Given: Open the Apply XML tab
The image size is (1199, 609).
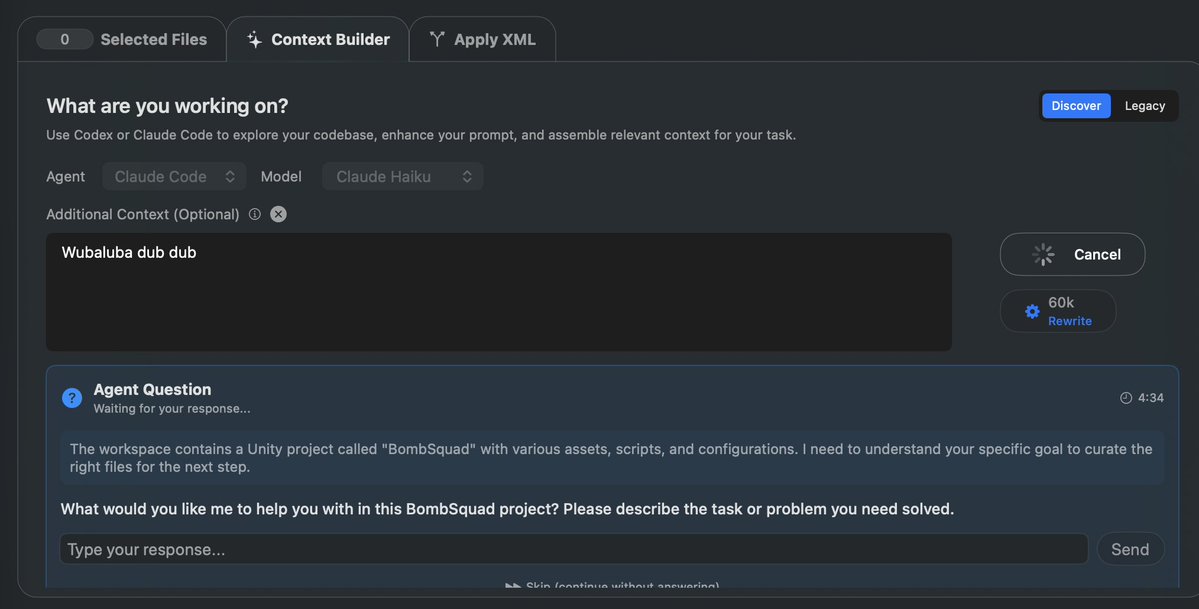Looking at the screenshot, I should [483, 39].
